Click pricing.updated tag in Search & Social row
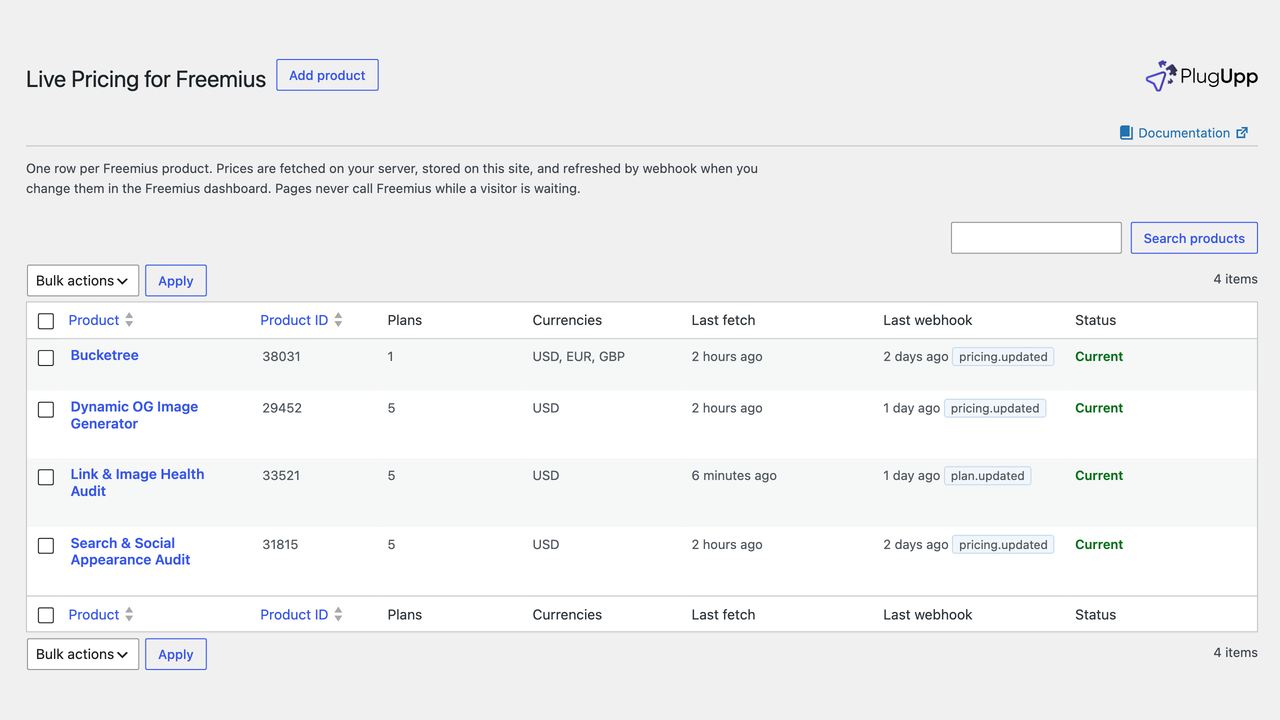This screenshot has height=720, width=1280. tap(1003, 545)
